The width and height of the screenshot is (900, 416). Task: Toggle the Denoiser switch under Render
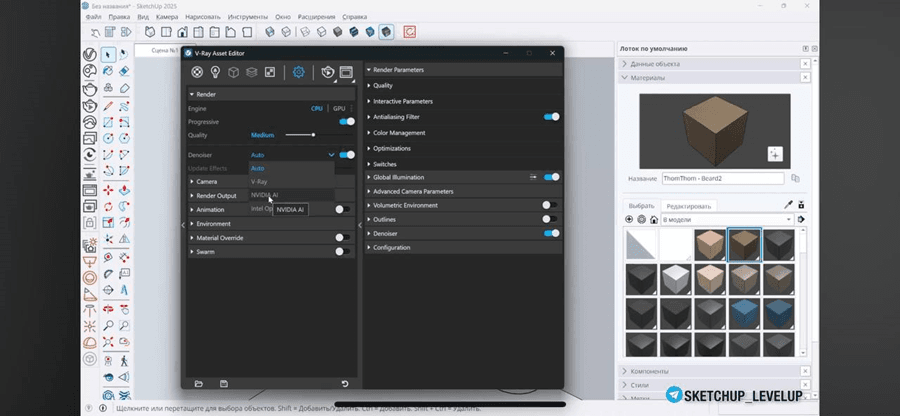[x=347, y=155]
